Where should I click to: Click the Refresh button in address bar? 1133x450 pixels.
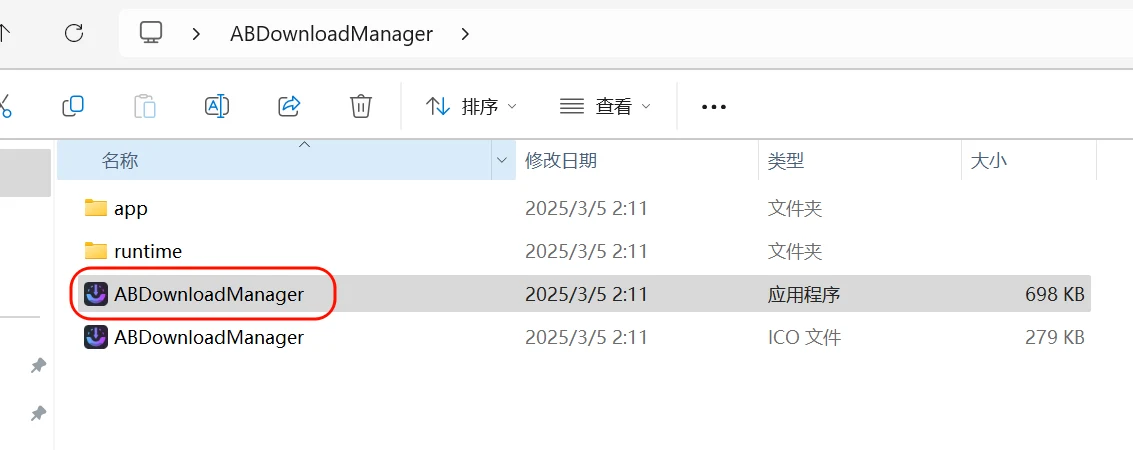73,33
